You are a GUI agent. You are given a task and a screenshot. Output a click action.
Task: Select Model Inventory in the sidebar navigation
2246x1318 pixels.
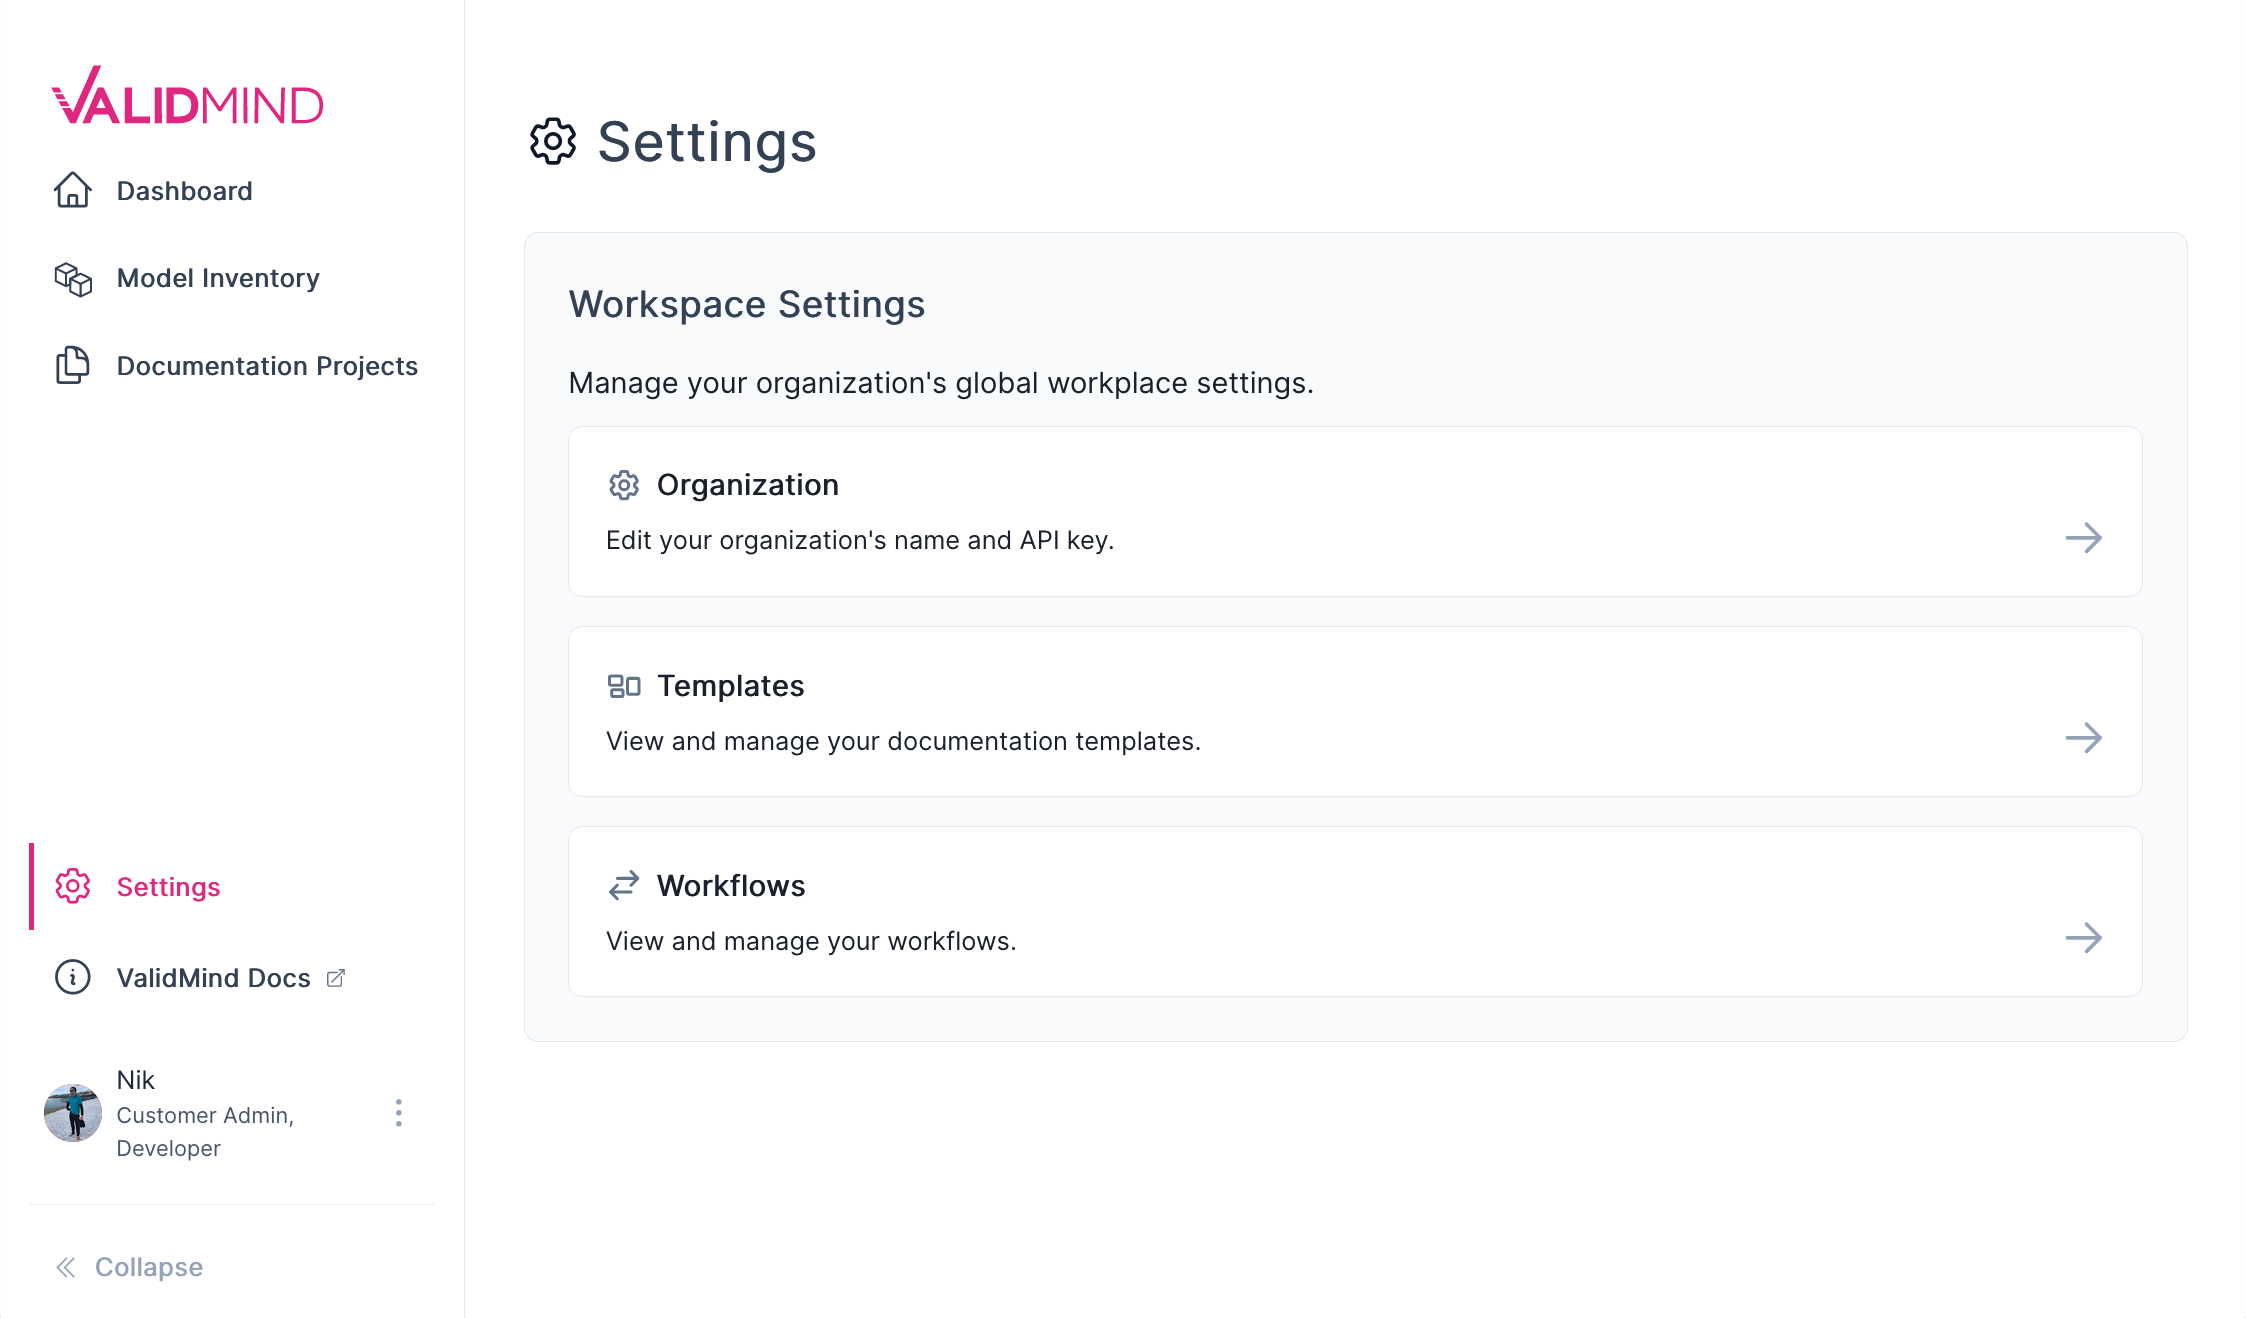click(x=217, y=278)
